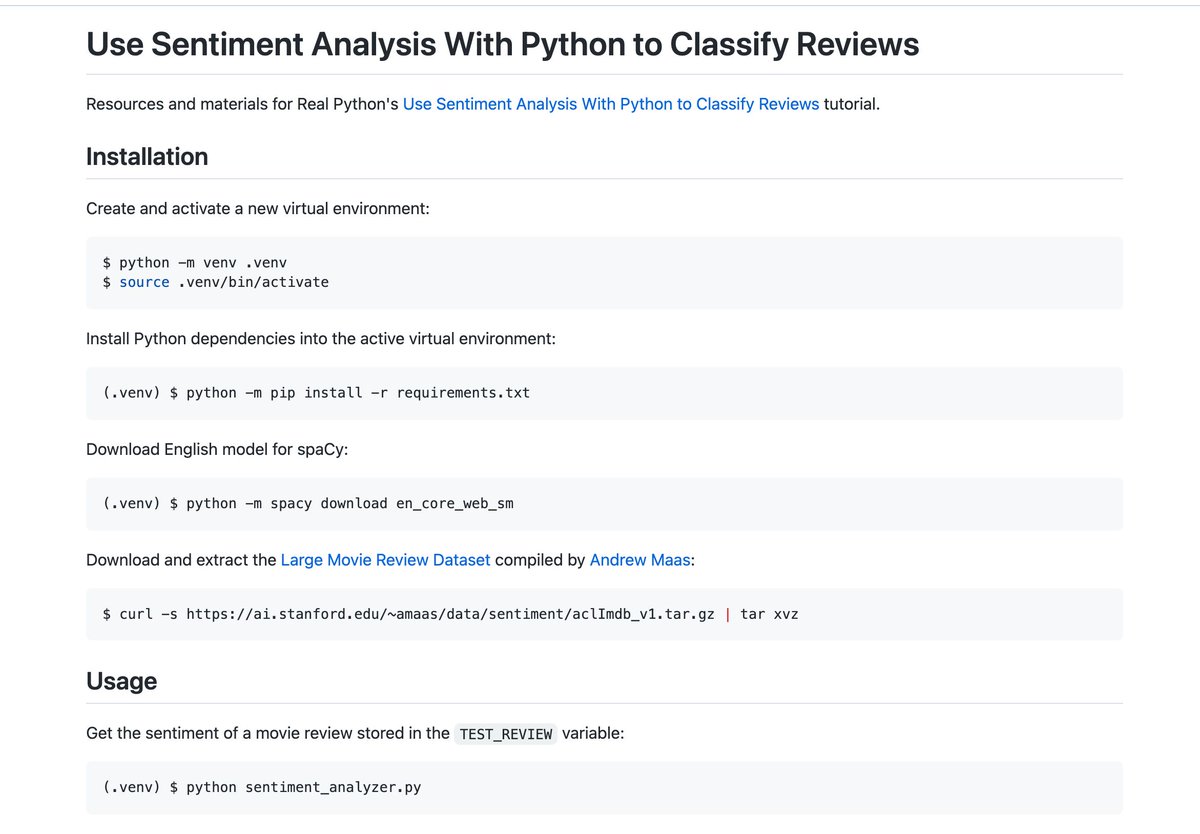Click the Usage section heading
Viewport: 1200px width, 834px height.
pos(121,681)
